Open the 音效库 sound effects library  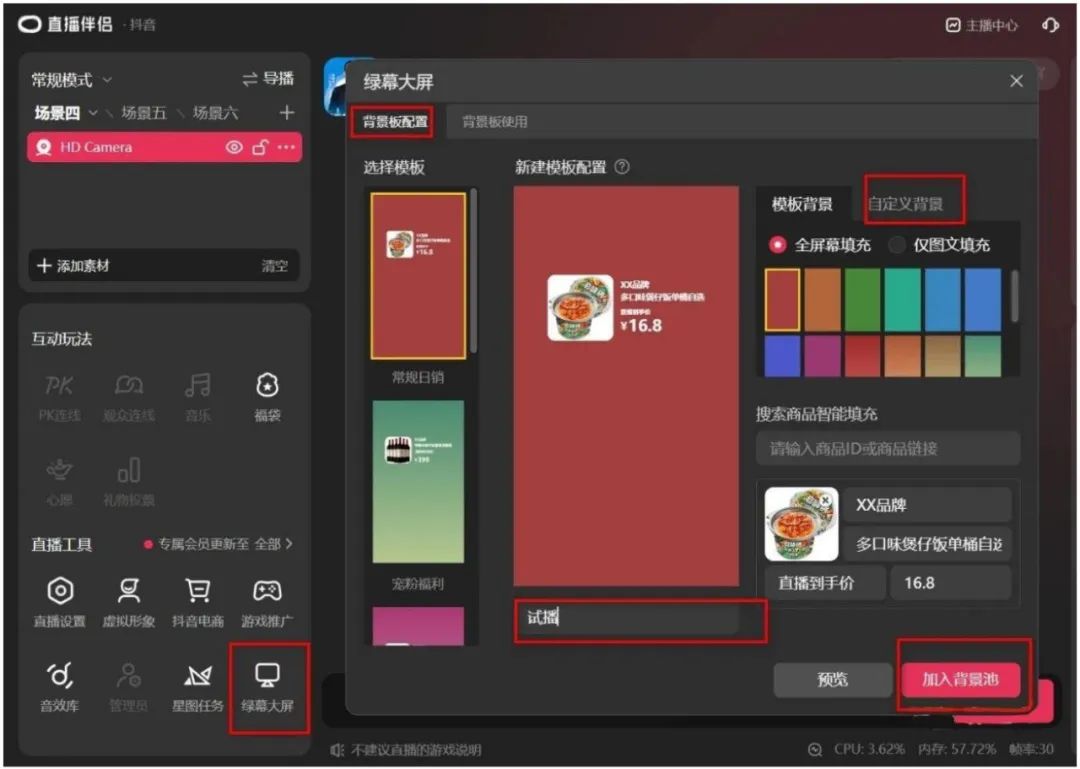(60, 690)
